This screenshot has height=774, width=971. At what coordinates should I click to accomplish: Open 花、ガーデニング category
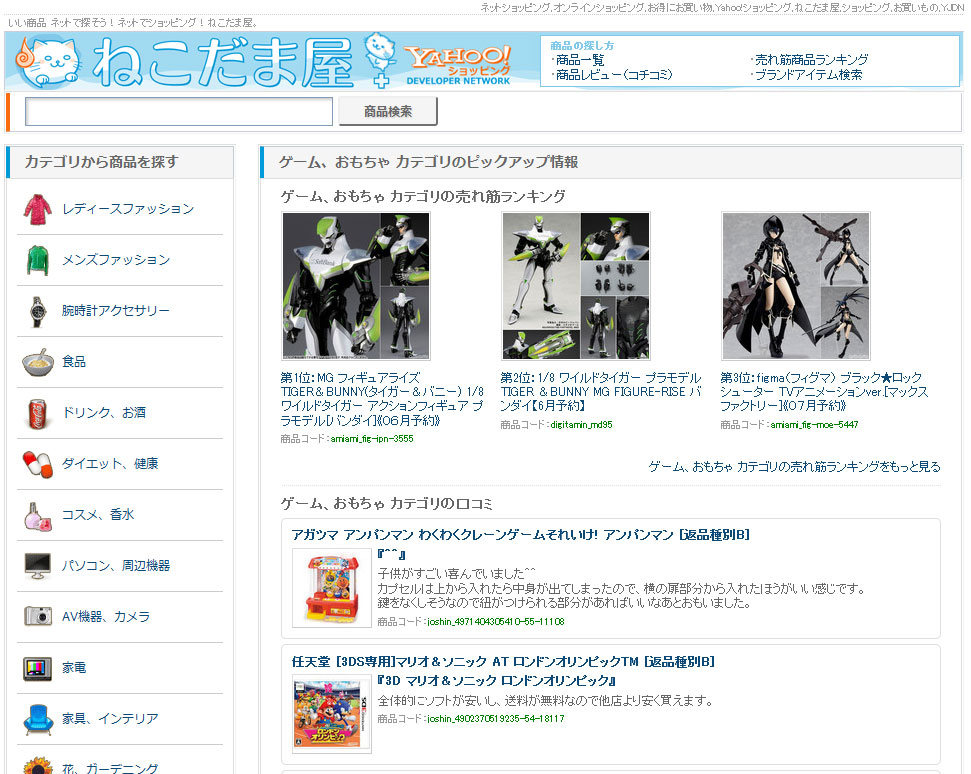(x=110, y=768)
